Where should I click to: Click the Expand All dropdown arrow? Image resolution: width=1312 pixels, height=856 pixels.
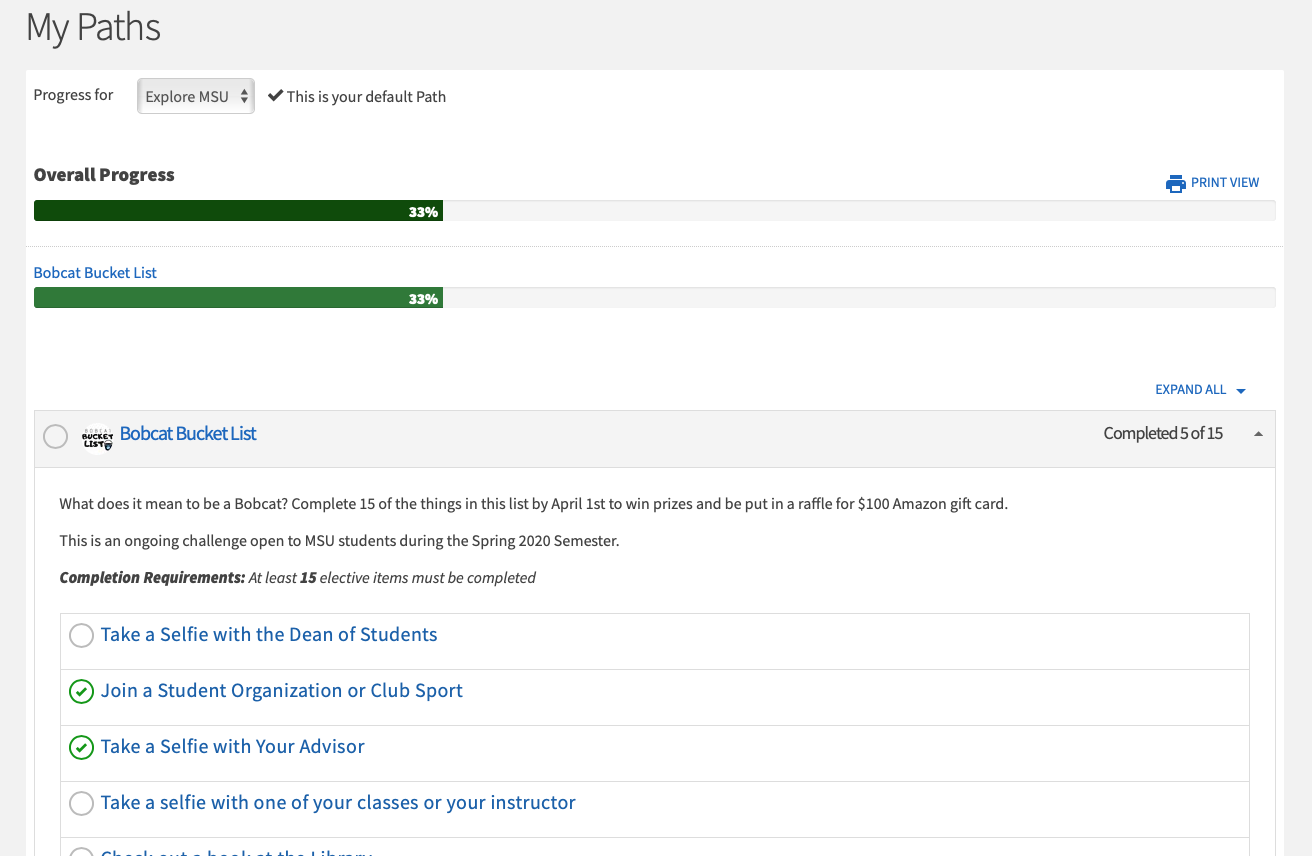(x=1241, y=391)
